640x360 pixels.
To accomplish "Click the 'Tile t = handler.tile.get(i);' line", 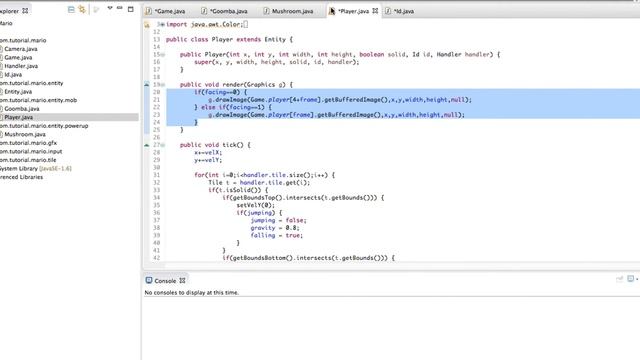I will point(259,183).
